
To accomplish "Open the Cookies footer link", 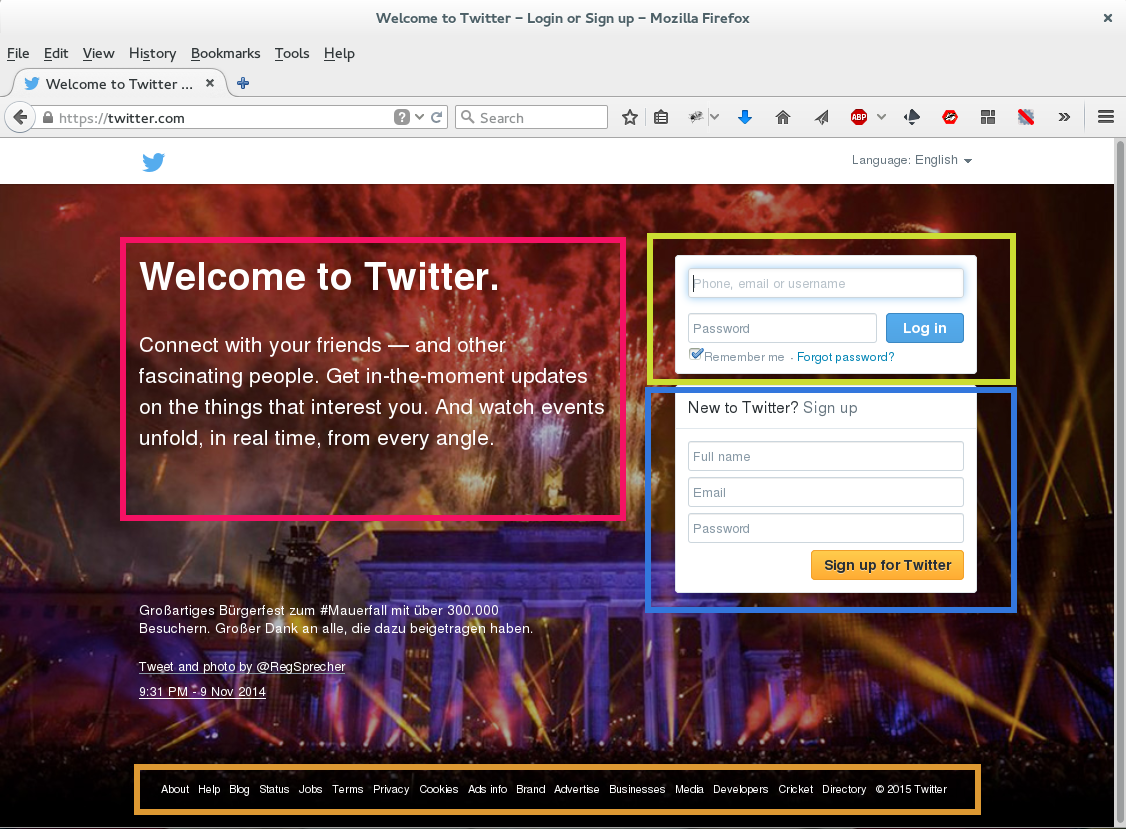I will click(x=439, y=789).
